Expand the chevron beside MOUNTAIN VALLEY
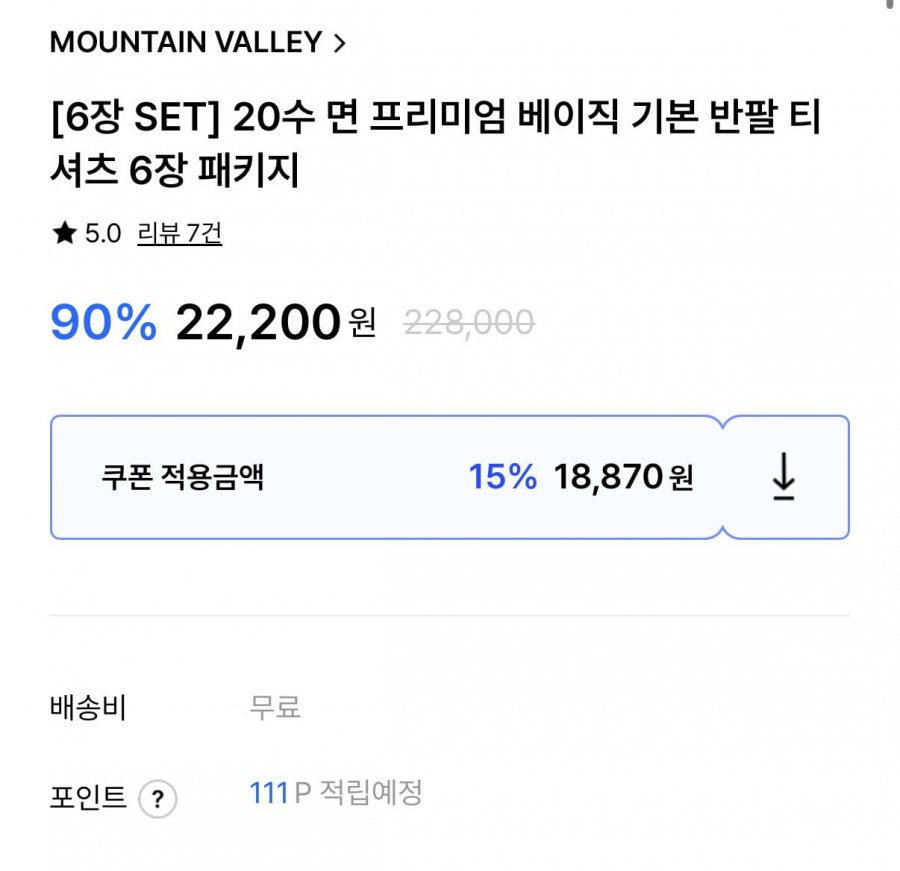This screenshot has width=900, height=871. (x=339, y=43)
